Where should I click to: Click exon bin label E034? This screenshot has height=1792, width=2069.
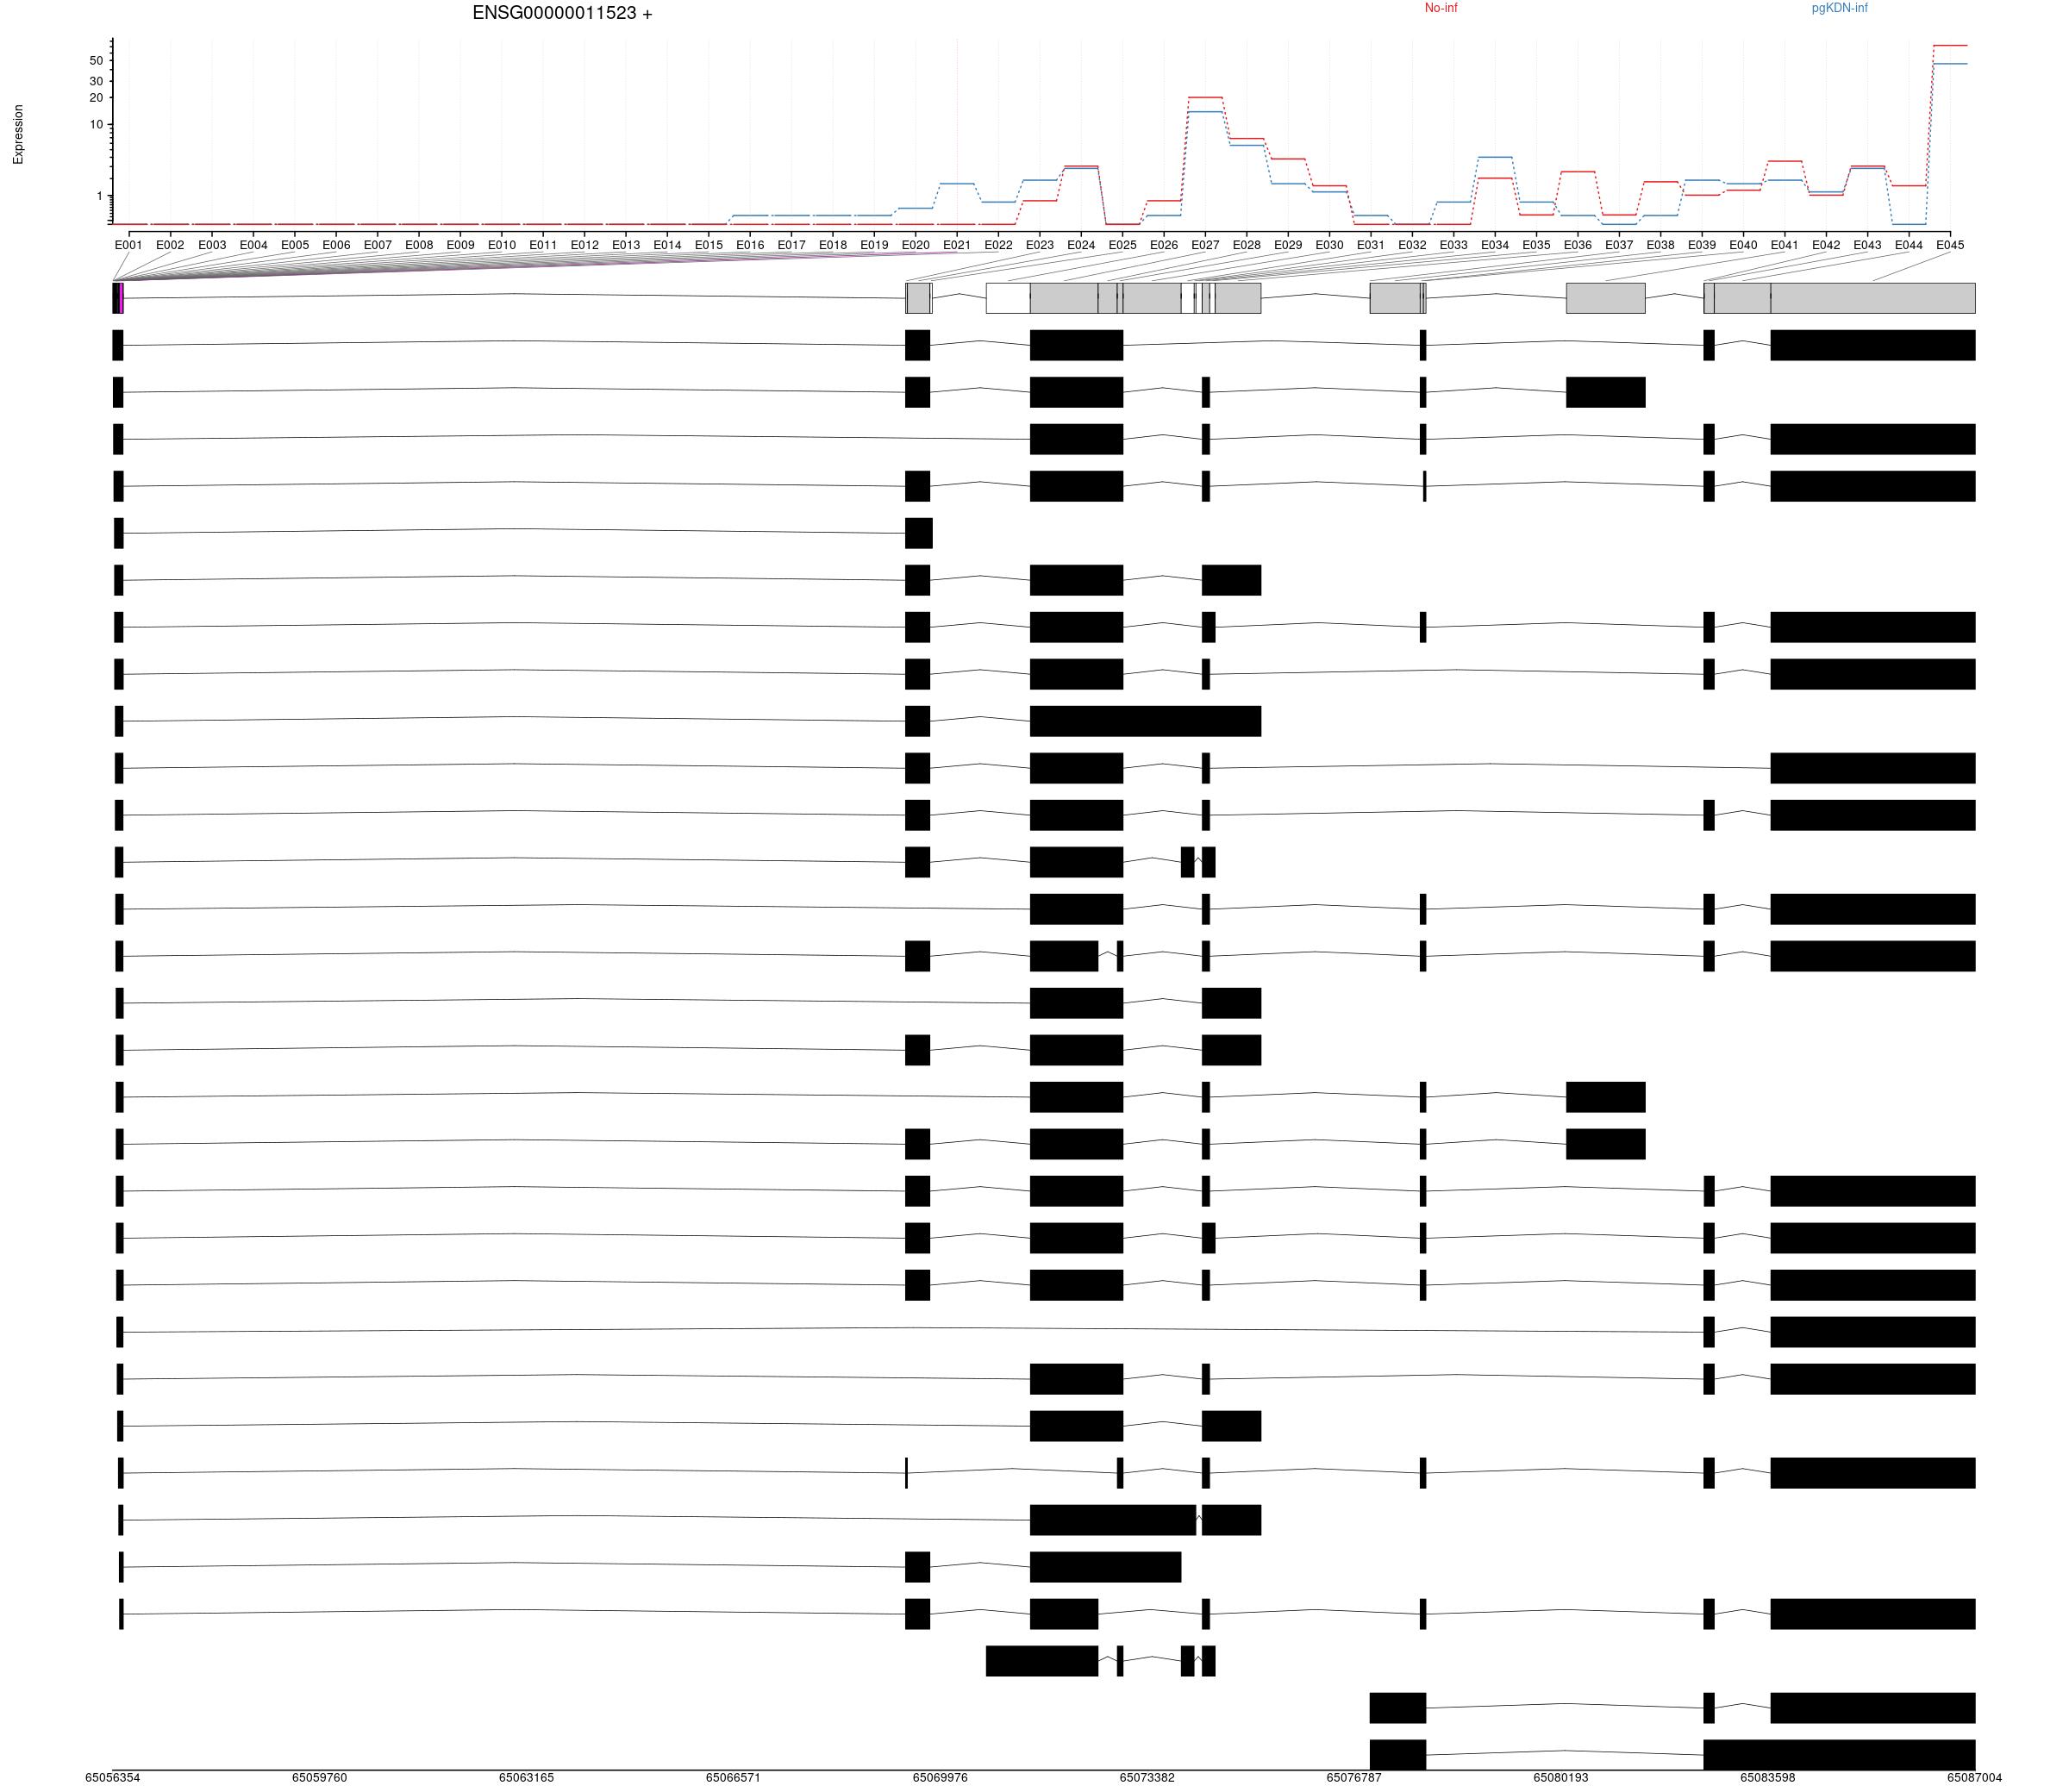1495,245
